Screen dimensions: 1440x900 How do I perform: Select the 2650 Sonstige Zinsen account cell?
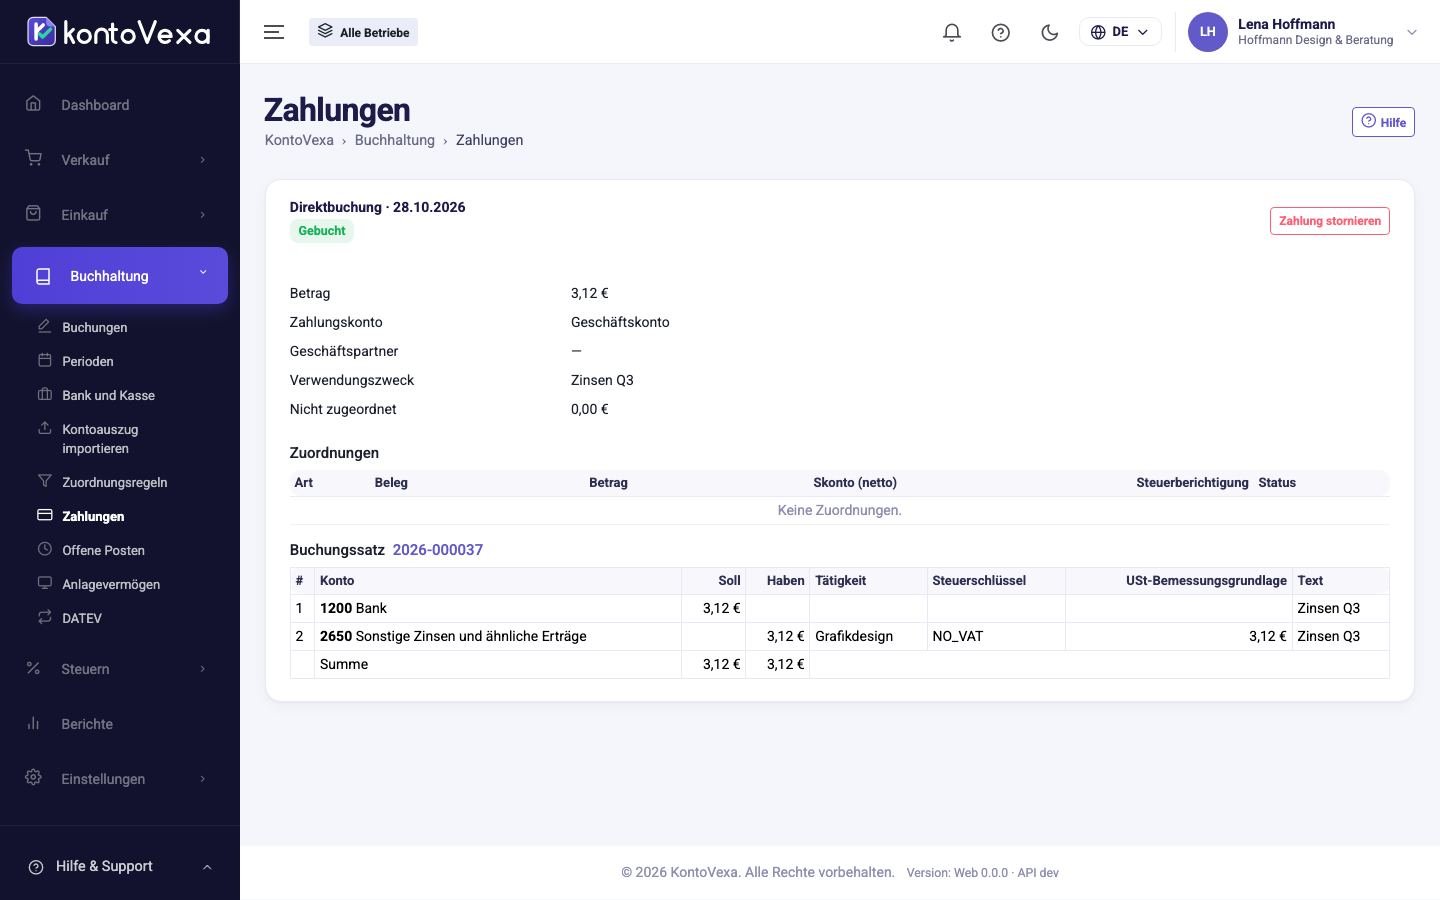point(498,636)
